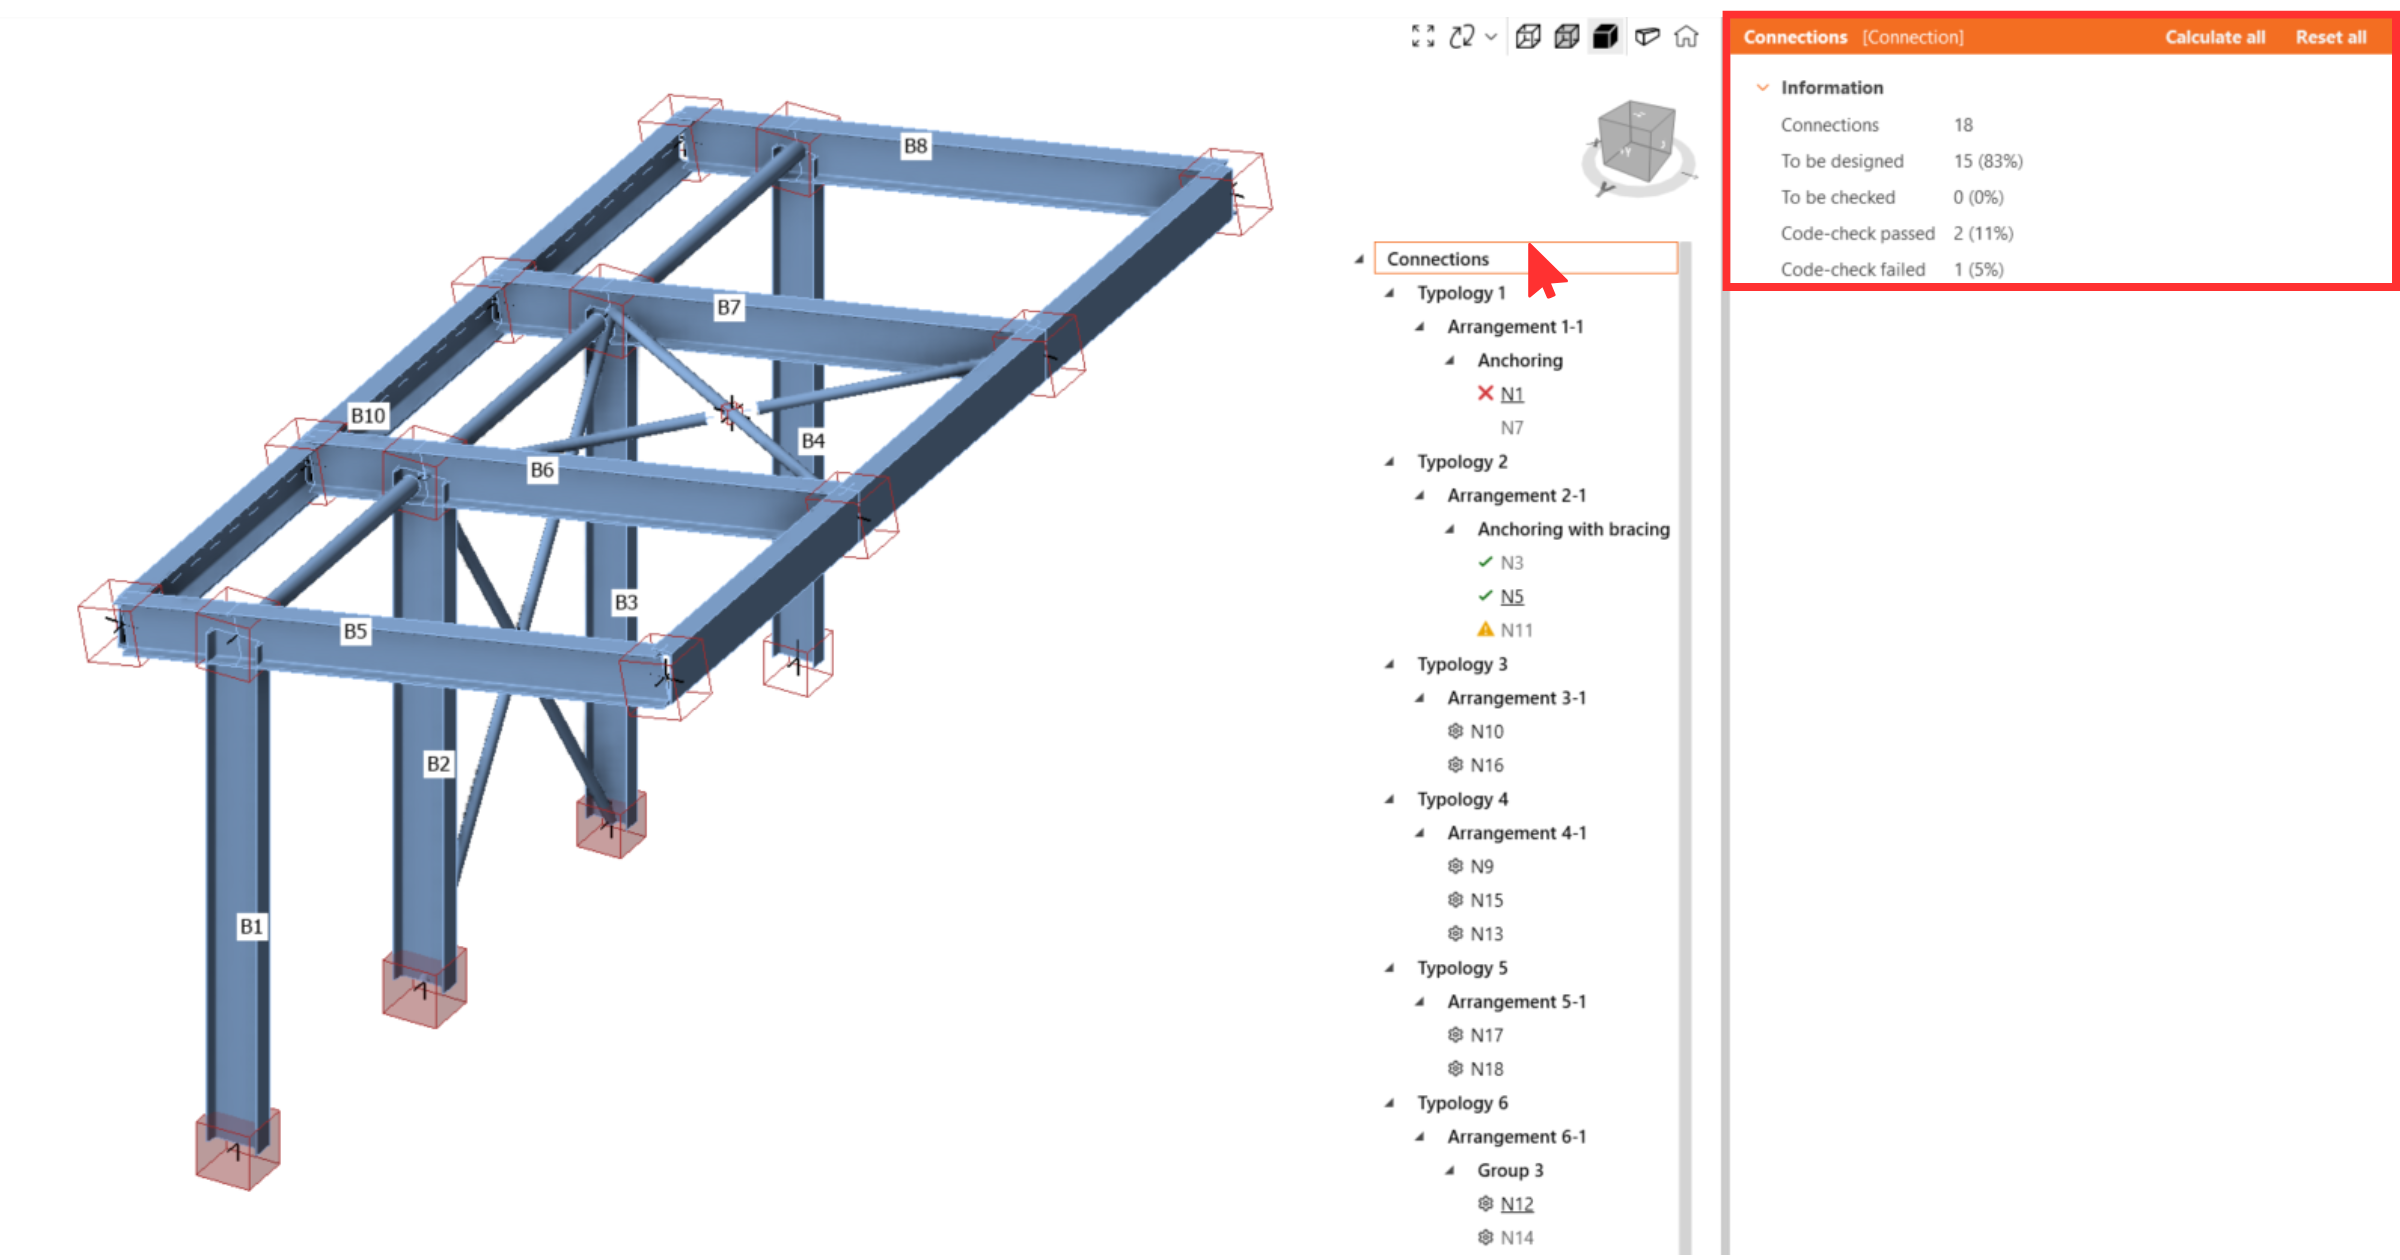Toggle the perspective view box icon

point(1647,37)
